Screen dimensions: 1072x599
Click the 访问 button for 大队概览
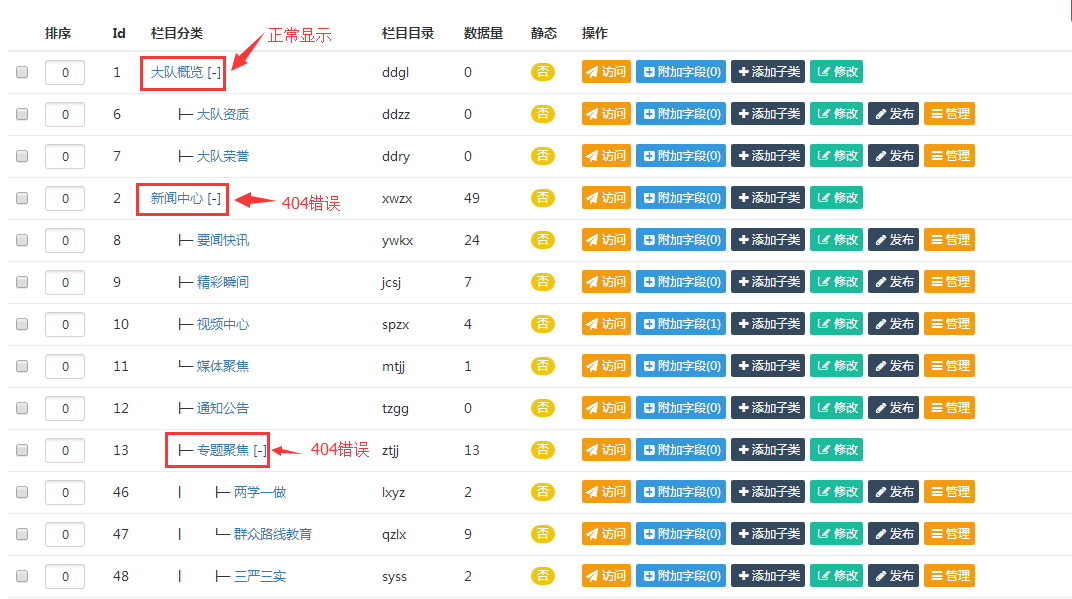pos(606,72)
